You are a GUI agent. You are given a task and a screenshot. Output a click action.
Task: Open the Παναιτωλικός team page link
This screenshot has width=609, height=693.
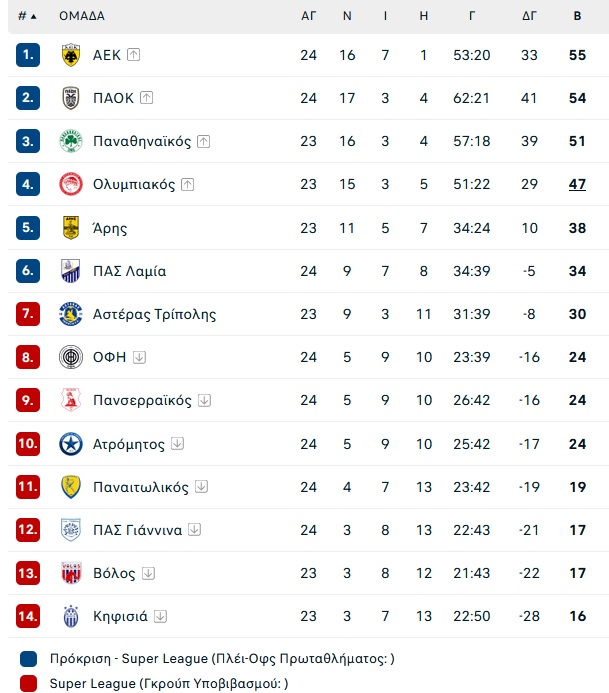[x=141, y=487]
